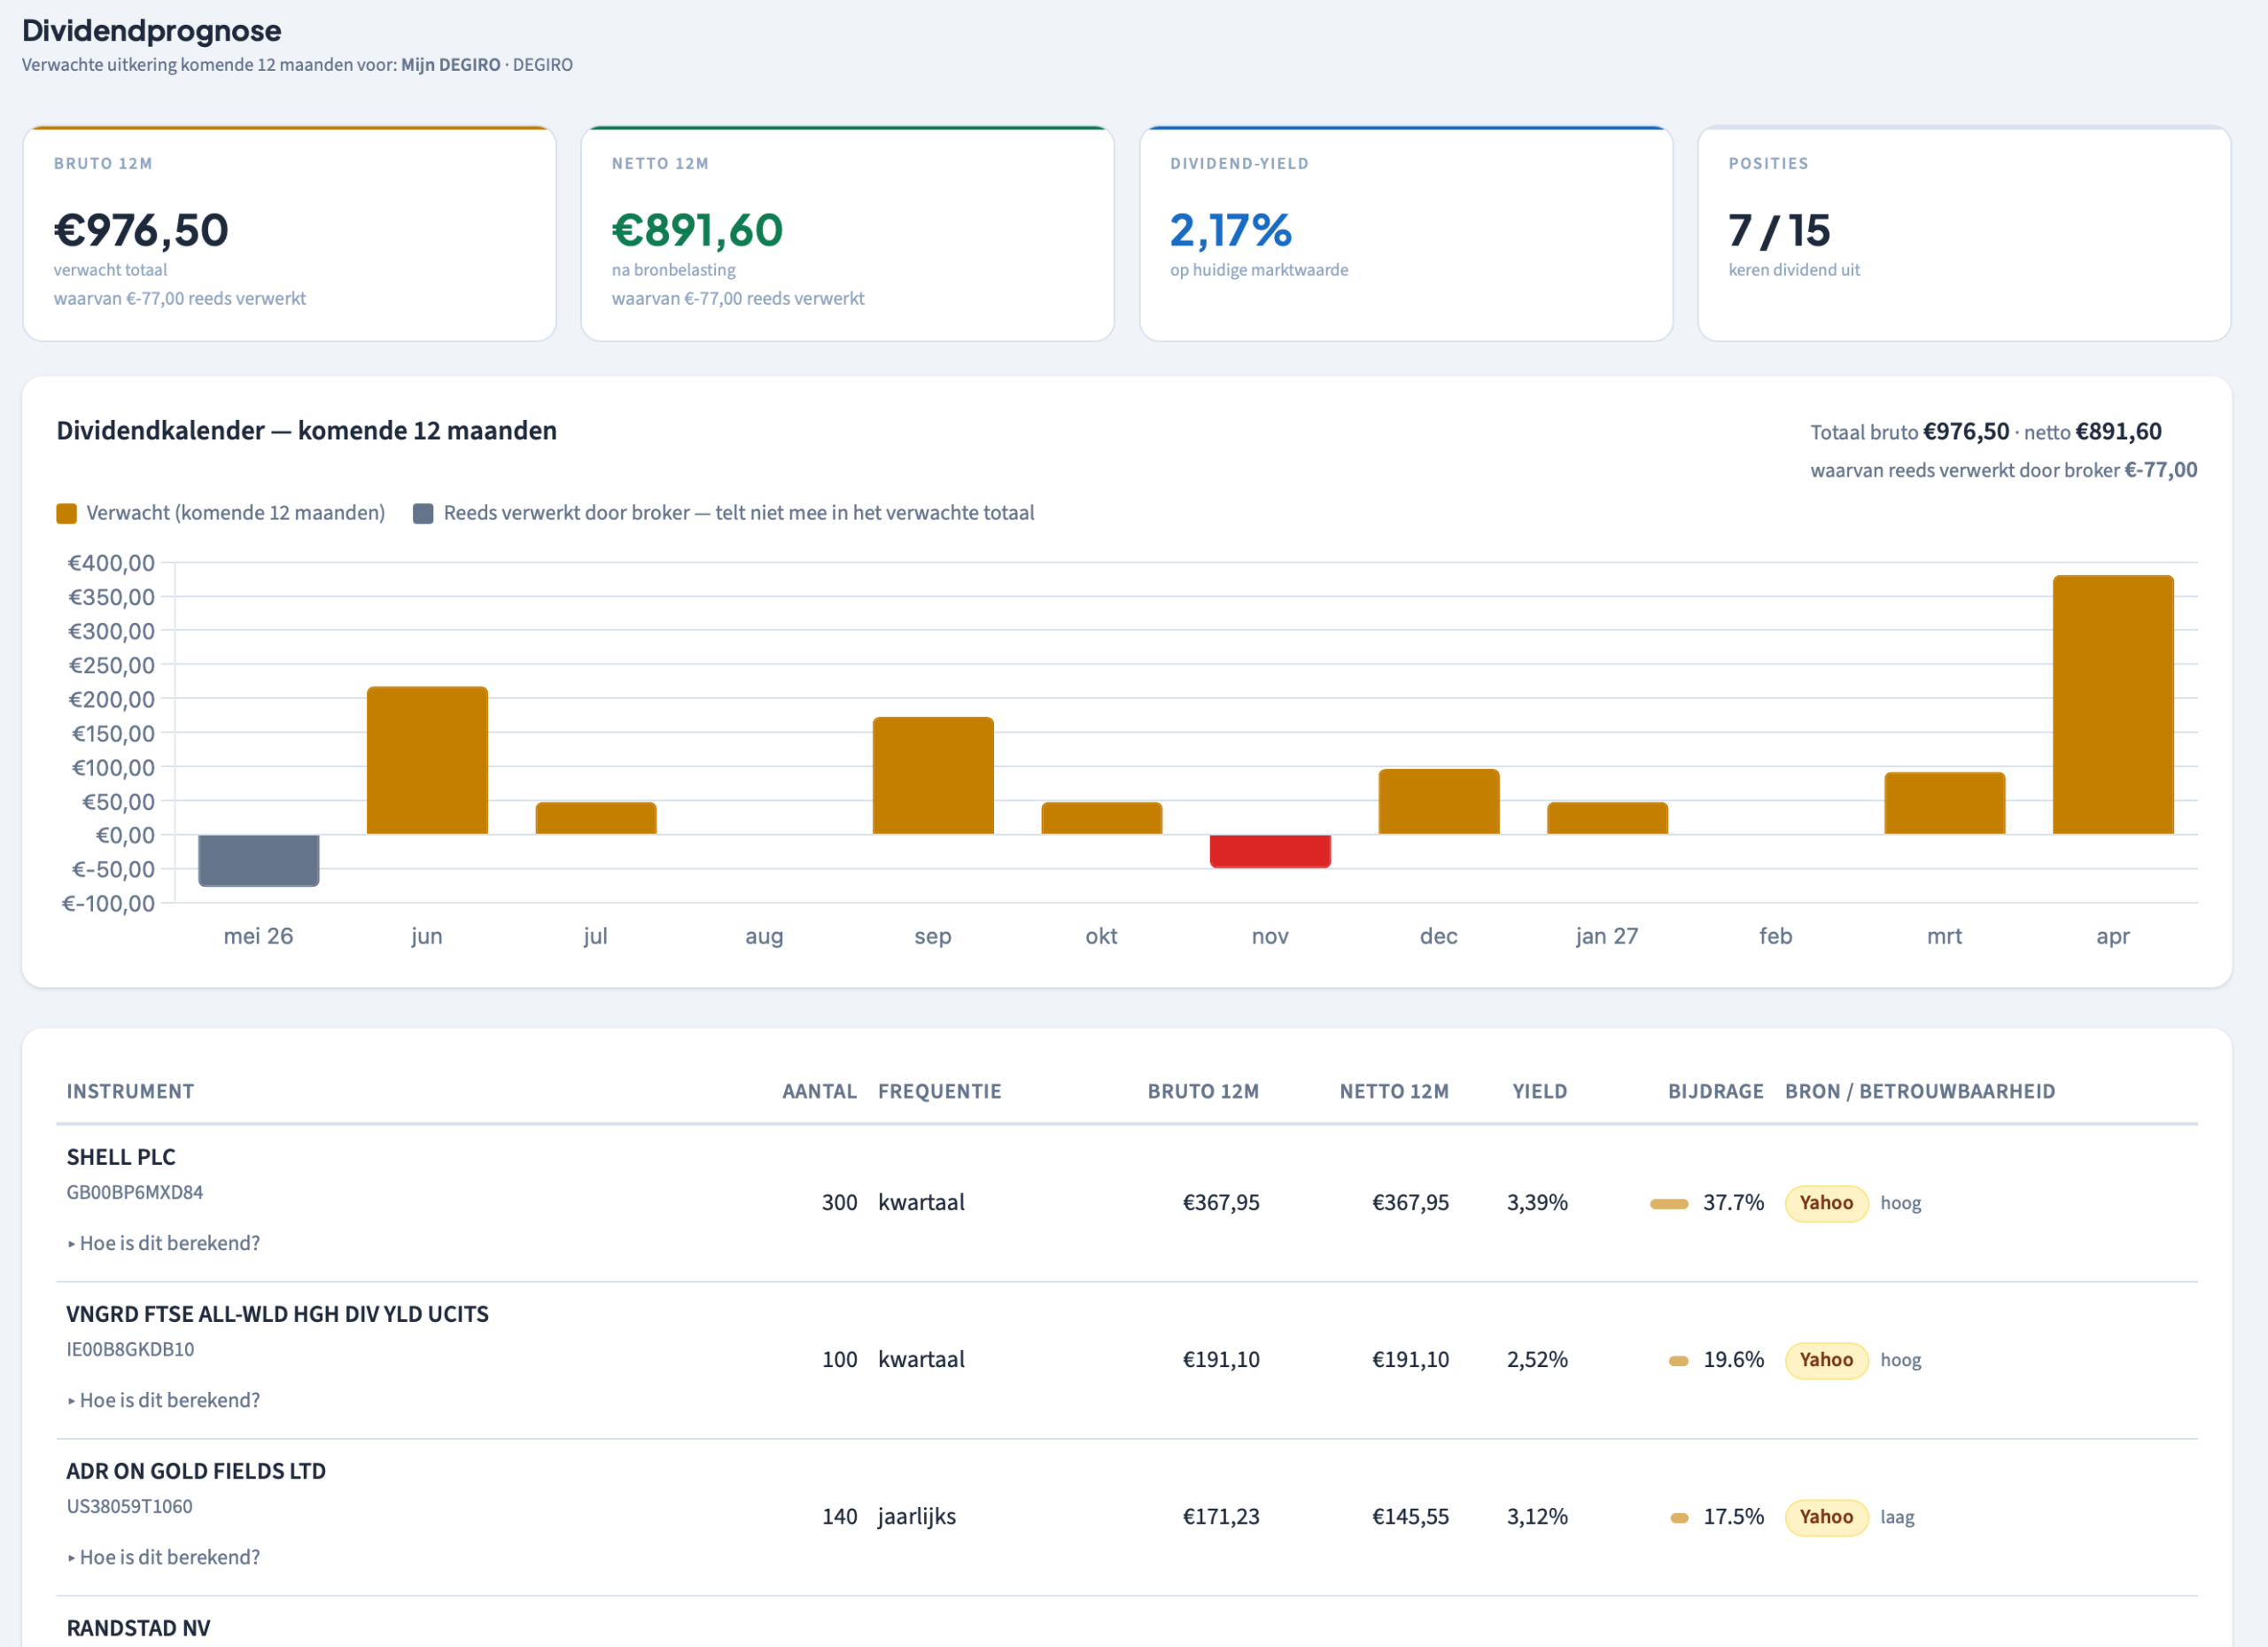Select the orange chart bar above jul
The image size is (2268, 1647).
(x=596, y=818)
